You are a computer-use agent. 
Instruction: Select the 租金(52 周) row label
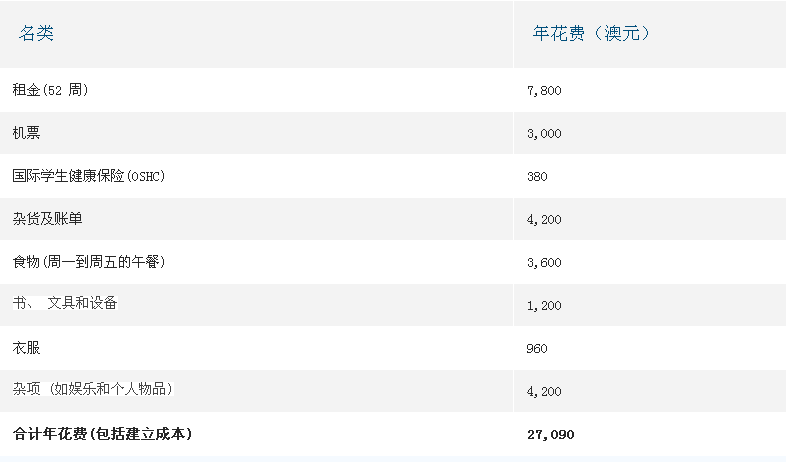(50, 90)
